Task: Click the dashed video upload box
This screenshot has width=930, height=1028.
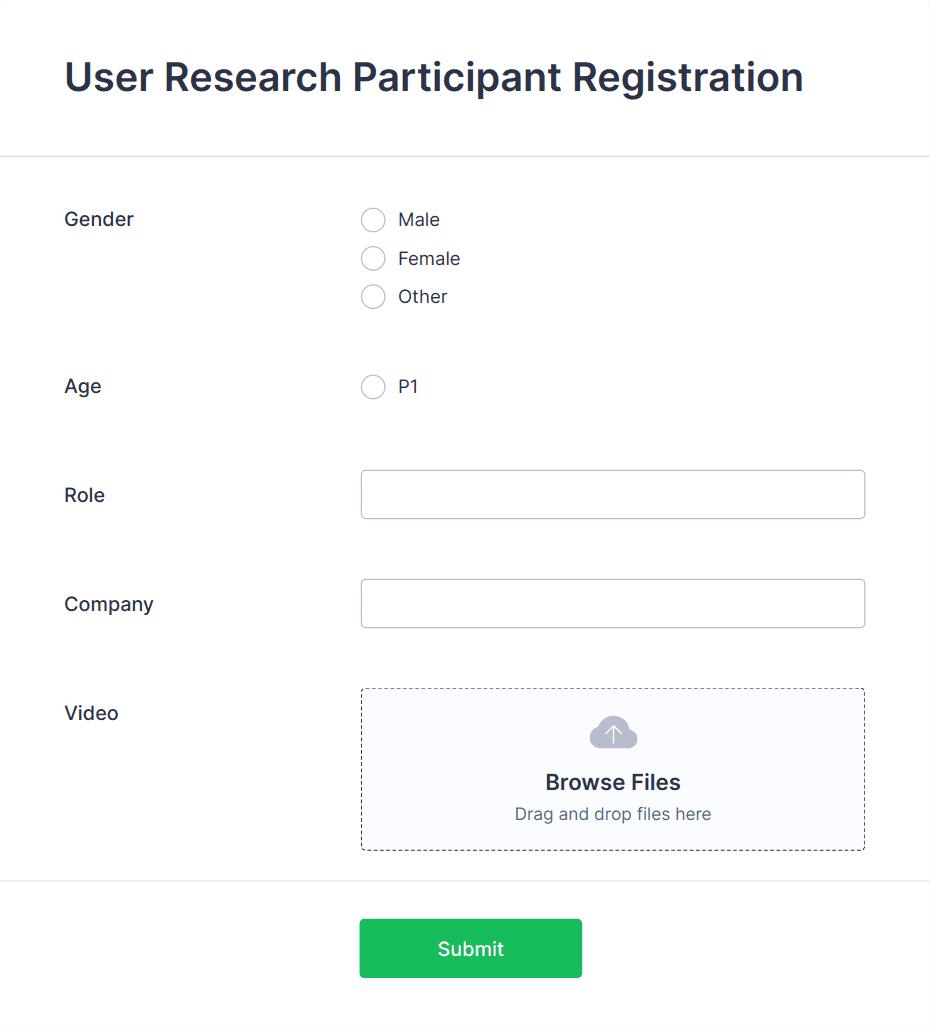Action: [x=613, y=768]
